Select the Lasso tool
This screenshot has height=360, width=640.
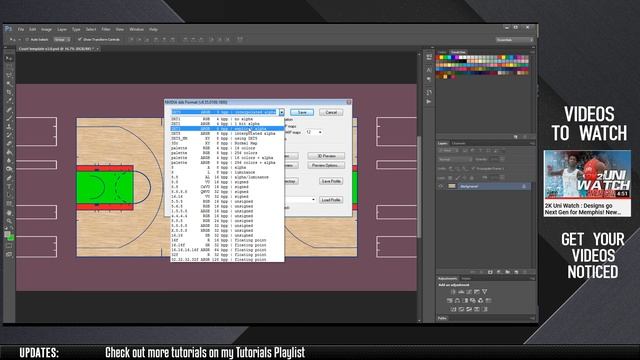pos(9,75)
